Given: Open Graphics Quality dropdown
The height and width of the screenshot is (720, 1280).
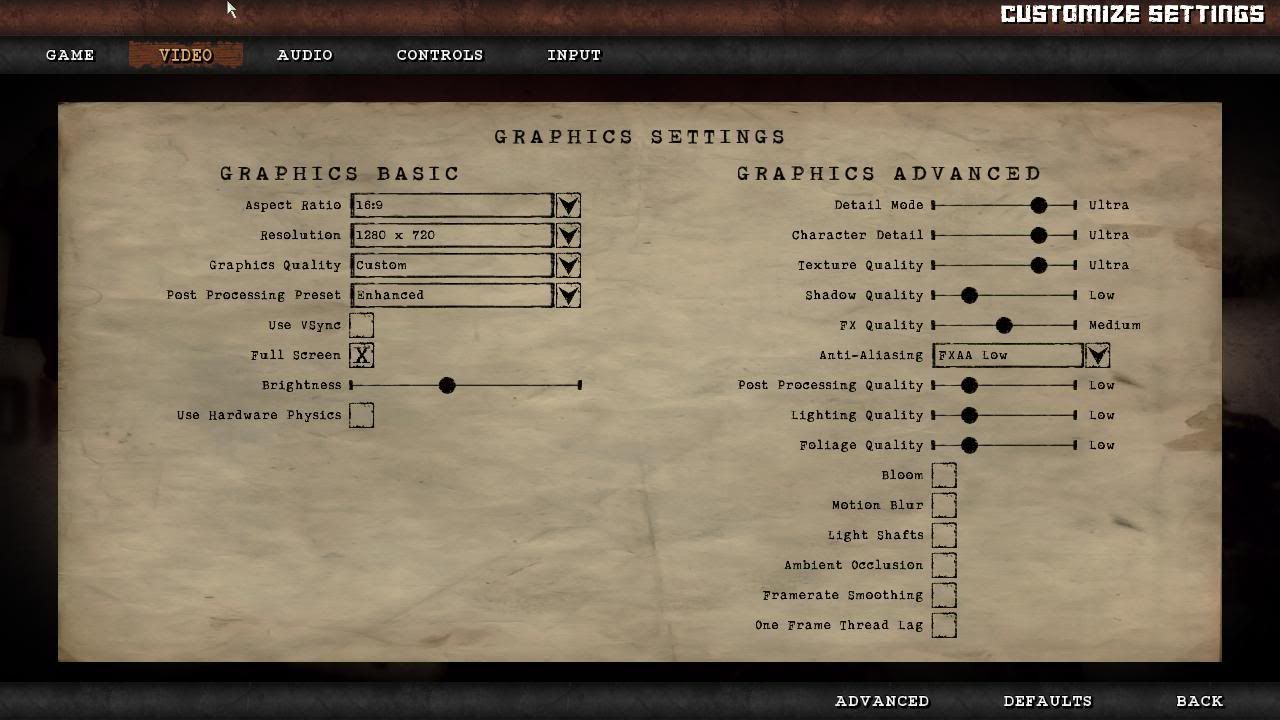Looking at the screenshot, I should click(x=567, y=265).
